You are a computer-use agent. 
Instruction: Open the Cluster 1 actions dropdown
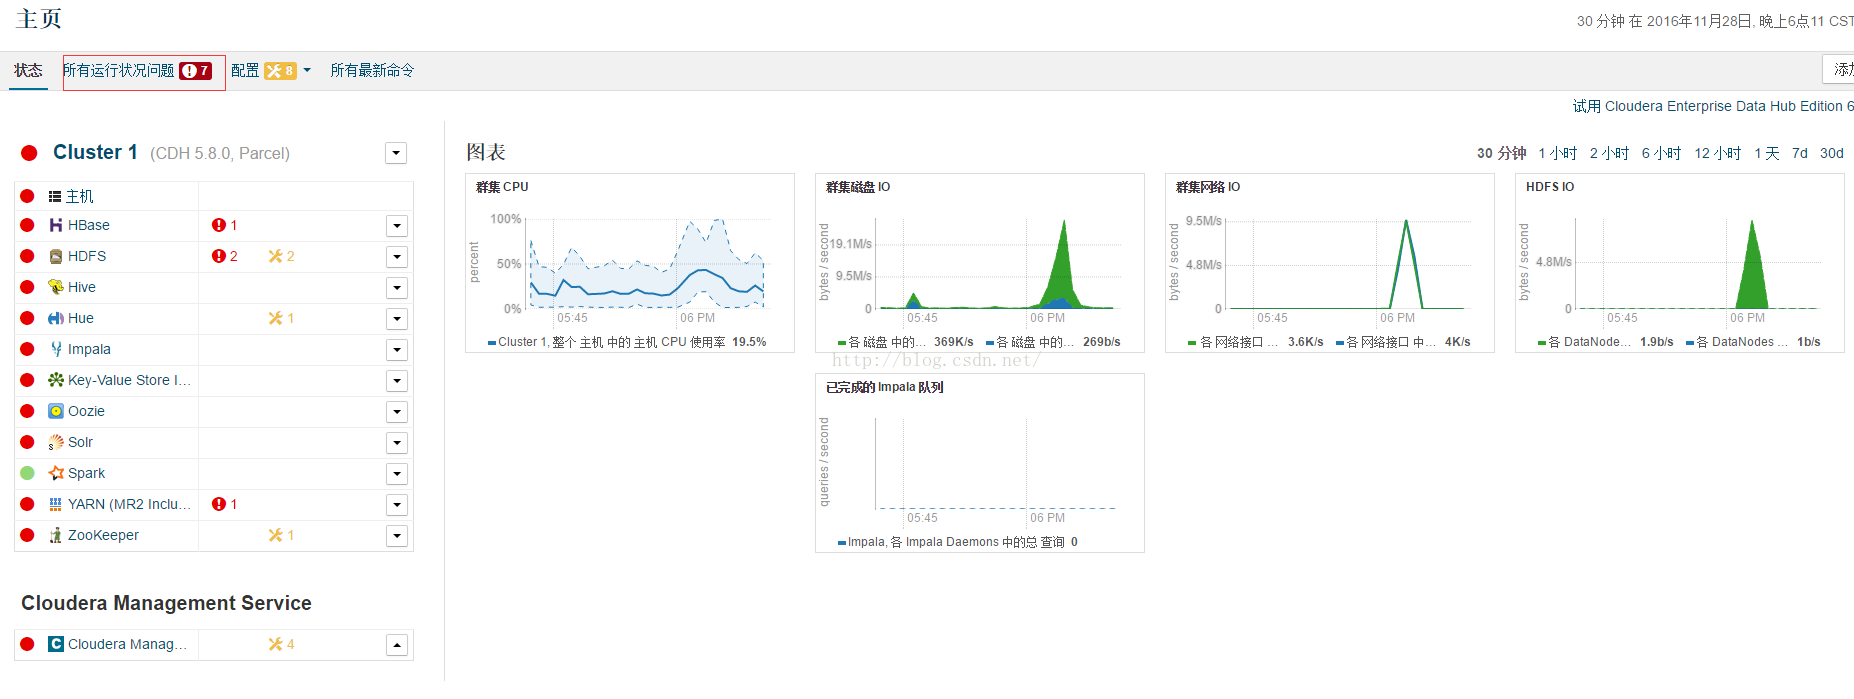[x=396, y=153]
